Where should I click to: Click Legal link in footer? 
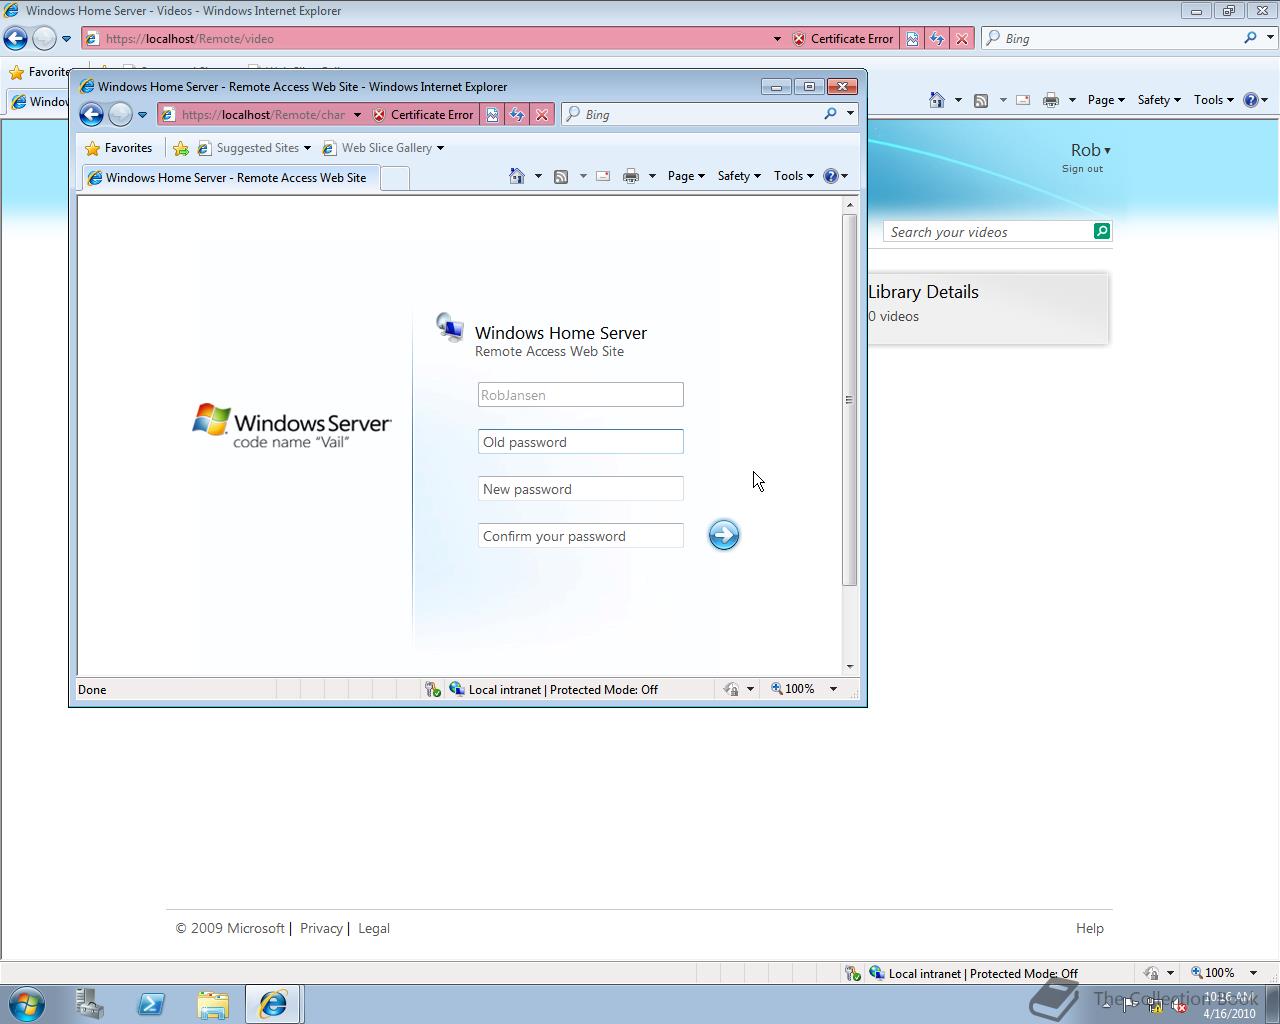click(374, 928)
